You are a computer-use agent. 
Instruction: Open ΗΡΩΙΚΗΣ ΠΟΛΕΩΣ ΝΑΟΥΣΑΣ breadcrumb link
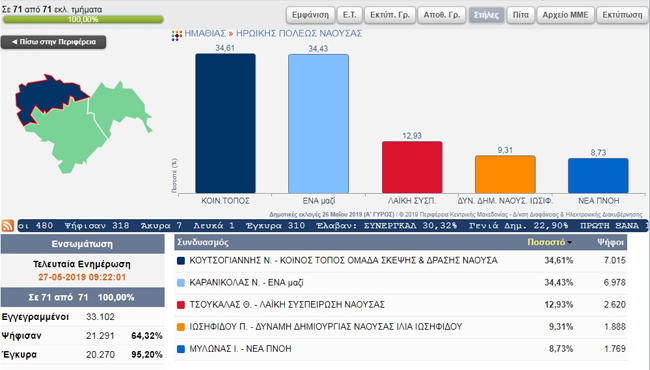pos(299,34)
